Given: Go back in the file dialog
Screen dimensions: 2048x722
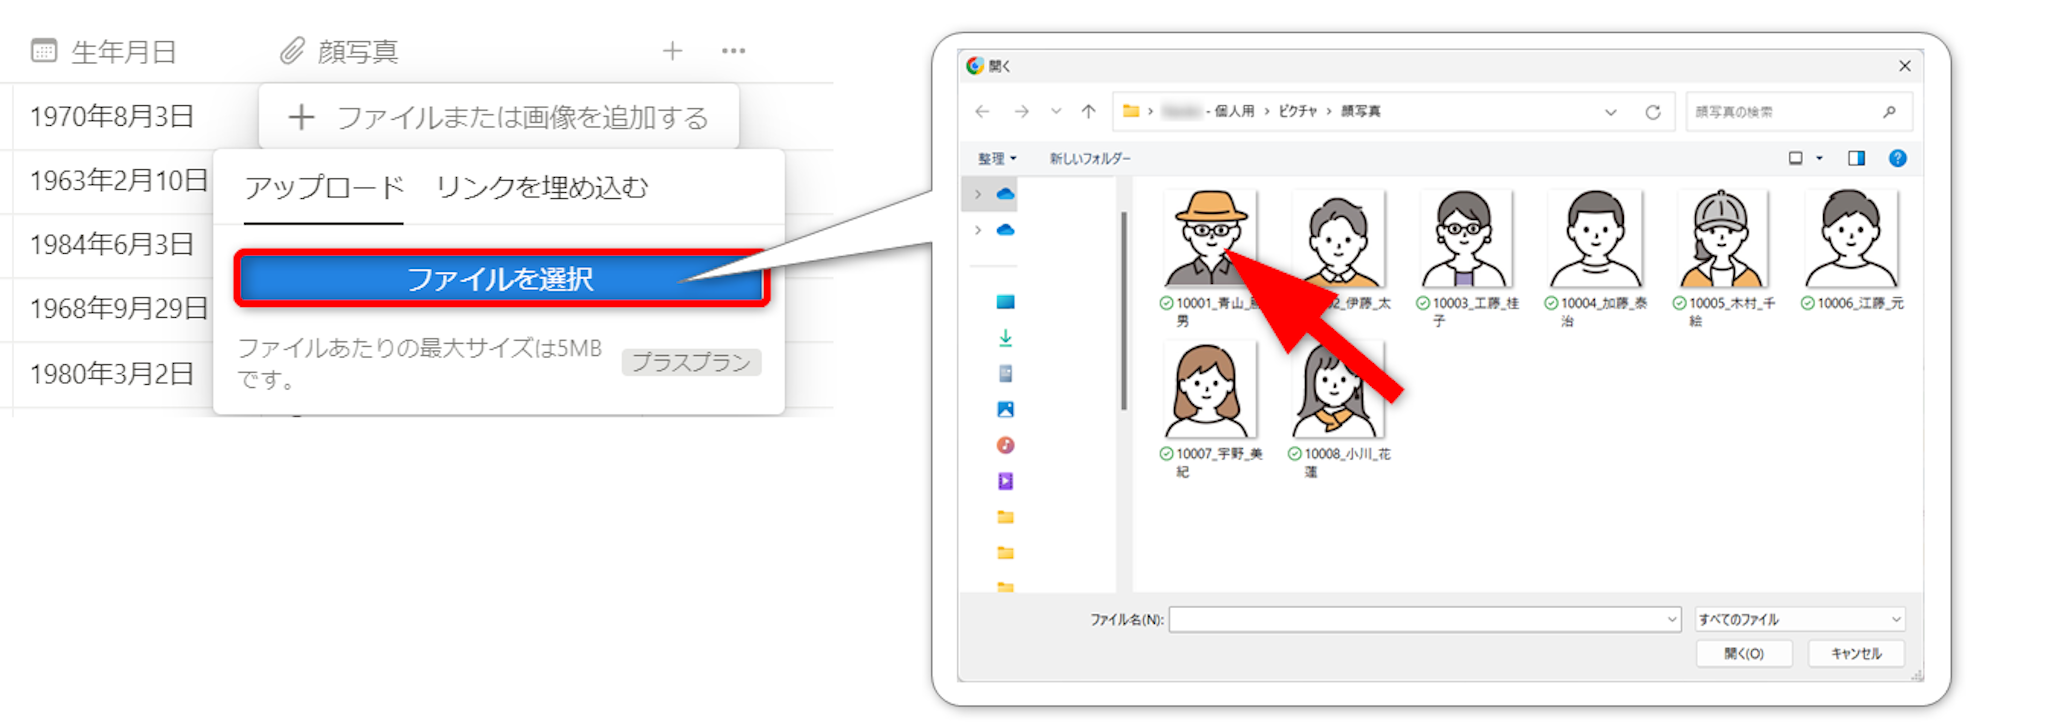Looking at the screenshot, I should point(982,112).
